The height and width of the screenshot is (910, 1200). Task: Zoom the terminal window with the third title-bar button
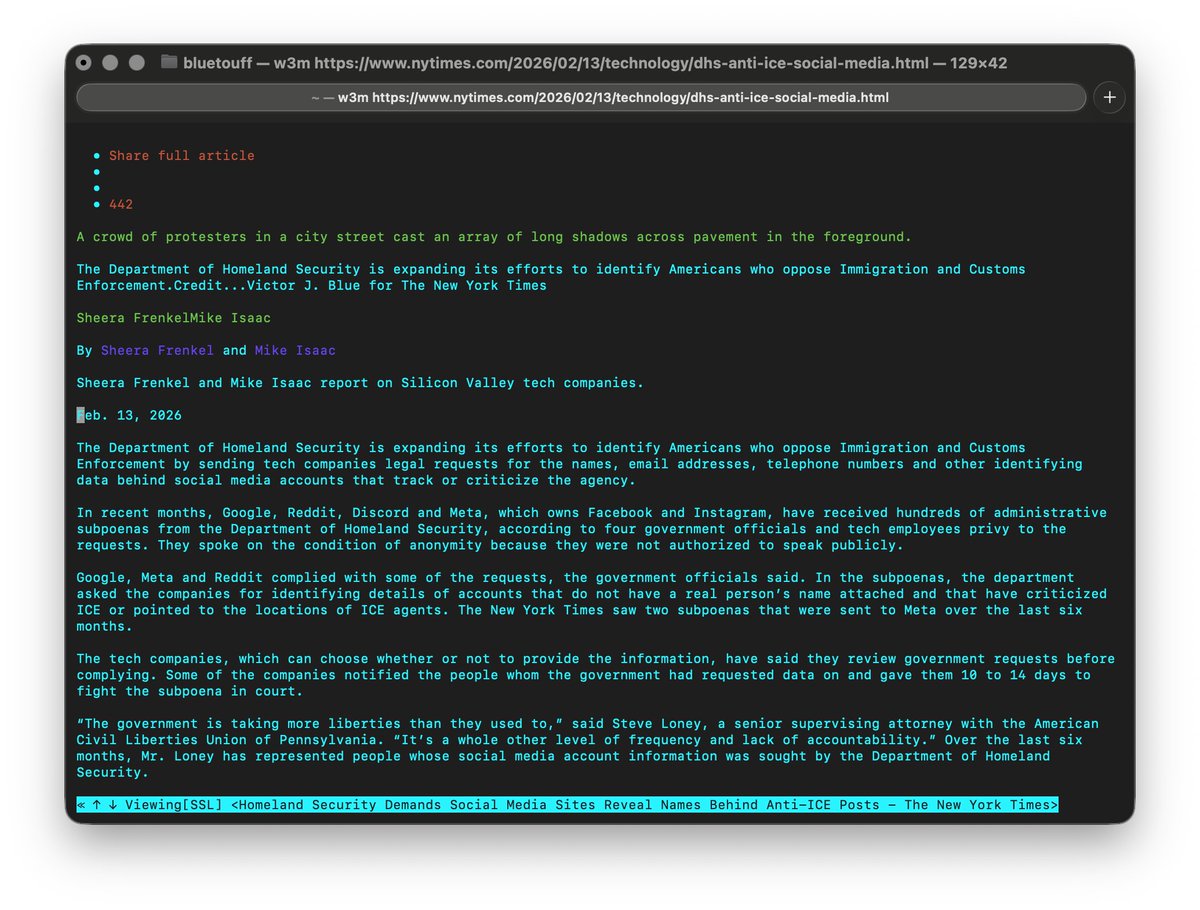(136, 63)
